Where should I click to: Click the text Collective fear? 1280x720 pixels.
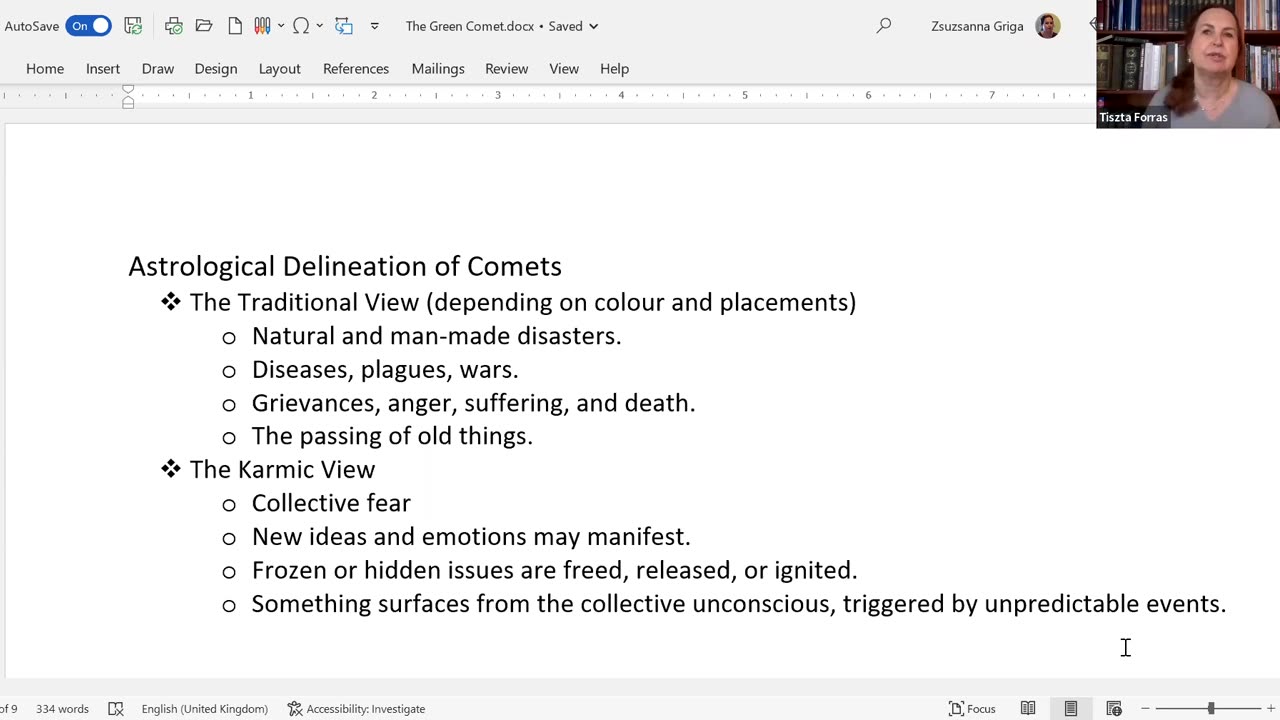pyautogui.click(x=331, y=503)
